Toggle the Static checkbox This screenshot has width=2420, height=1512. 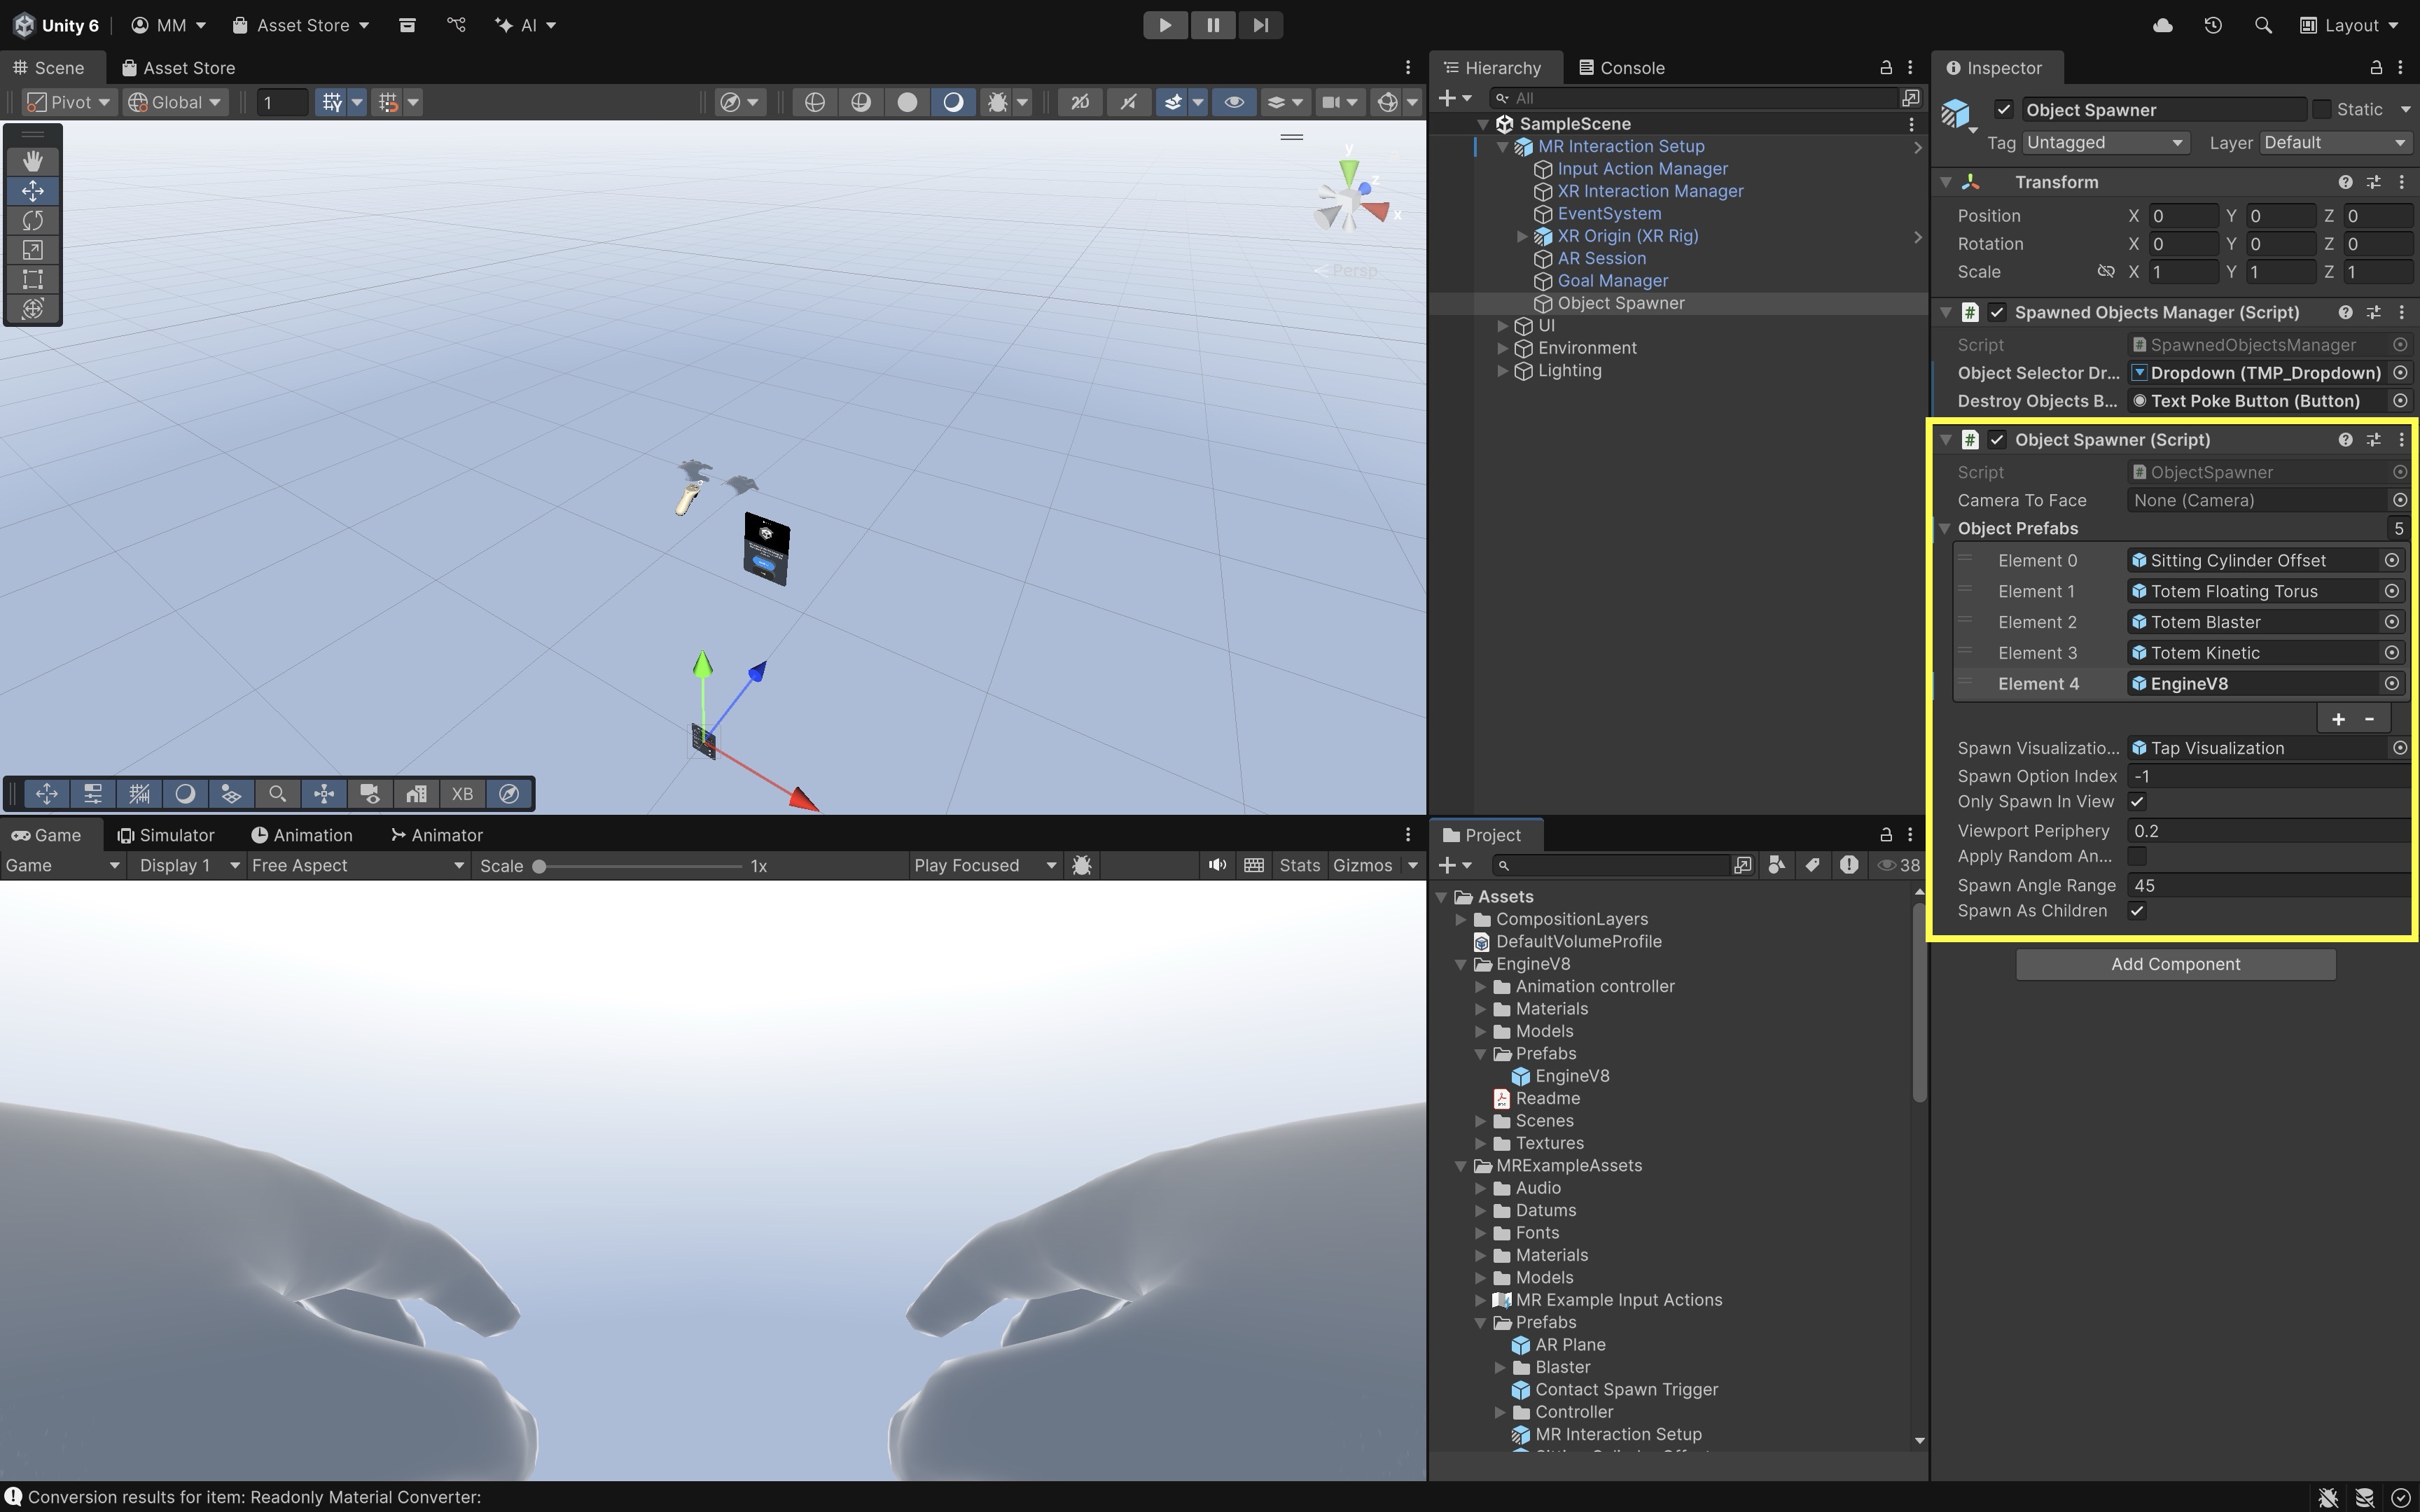pos(2321,109)
